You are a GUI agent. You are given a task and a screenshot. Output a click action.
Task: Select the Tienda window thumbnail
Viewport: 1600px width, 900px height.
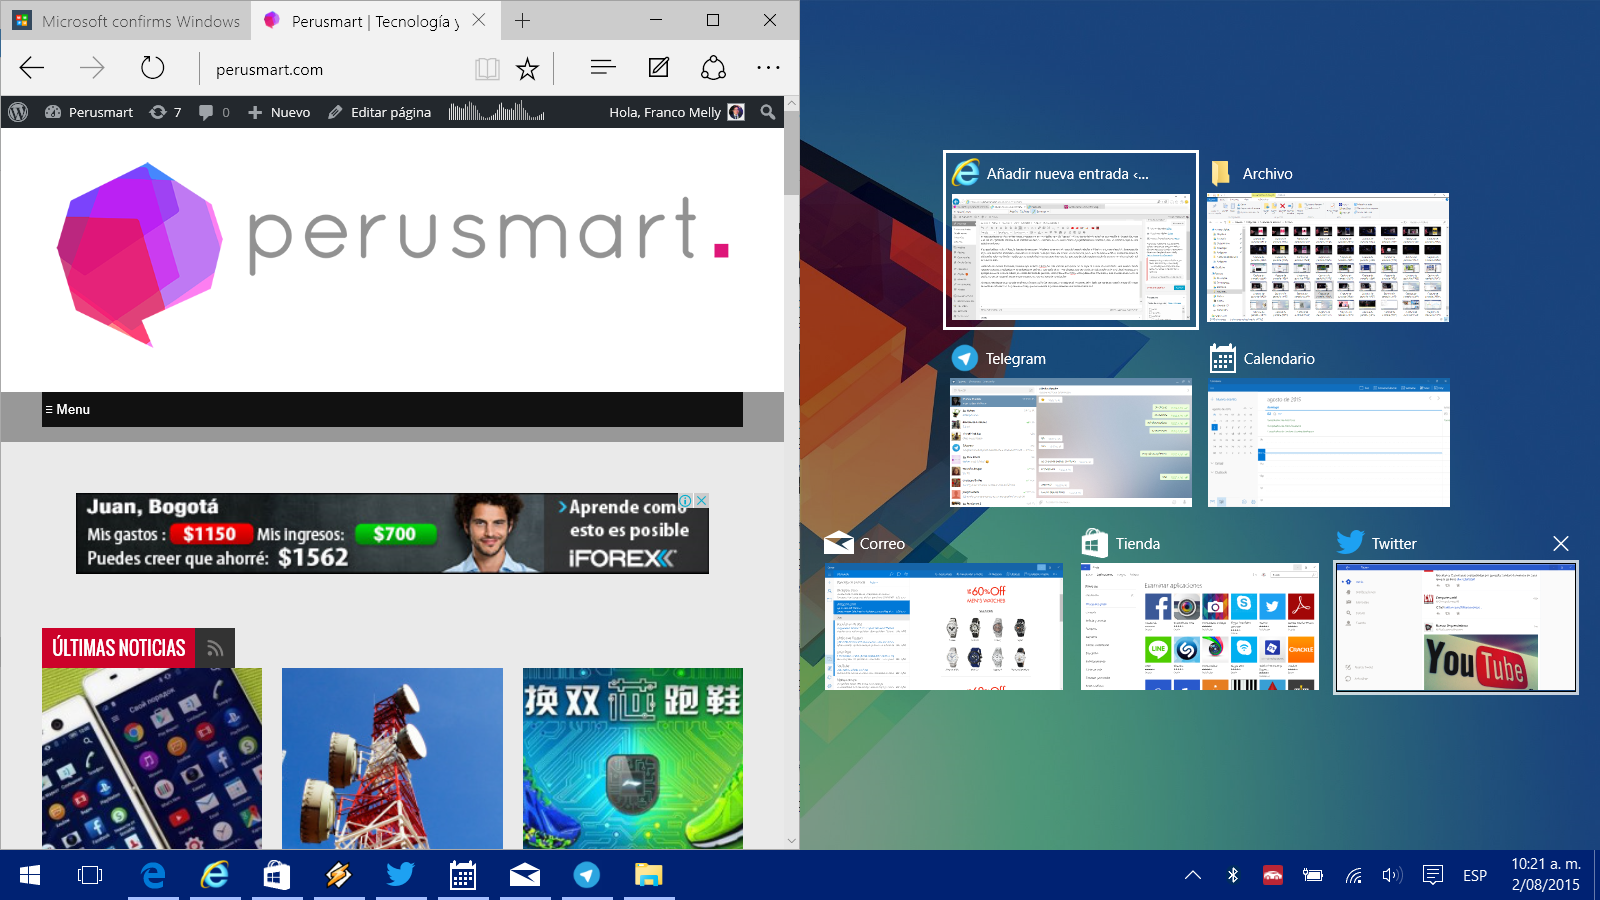1200,626
